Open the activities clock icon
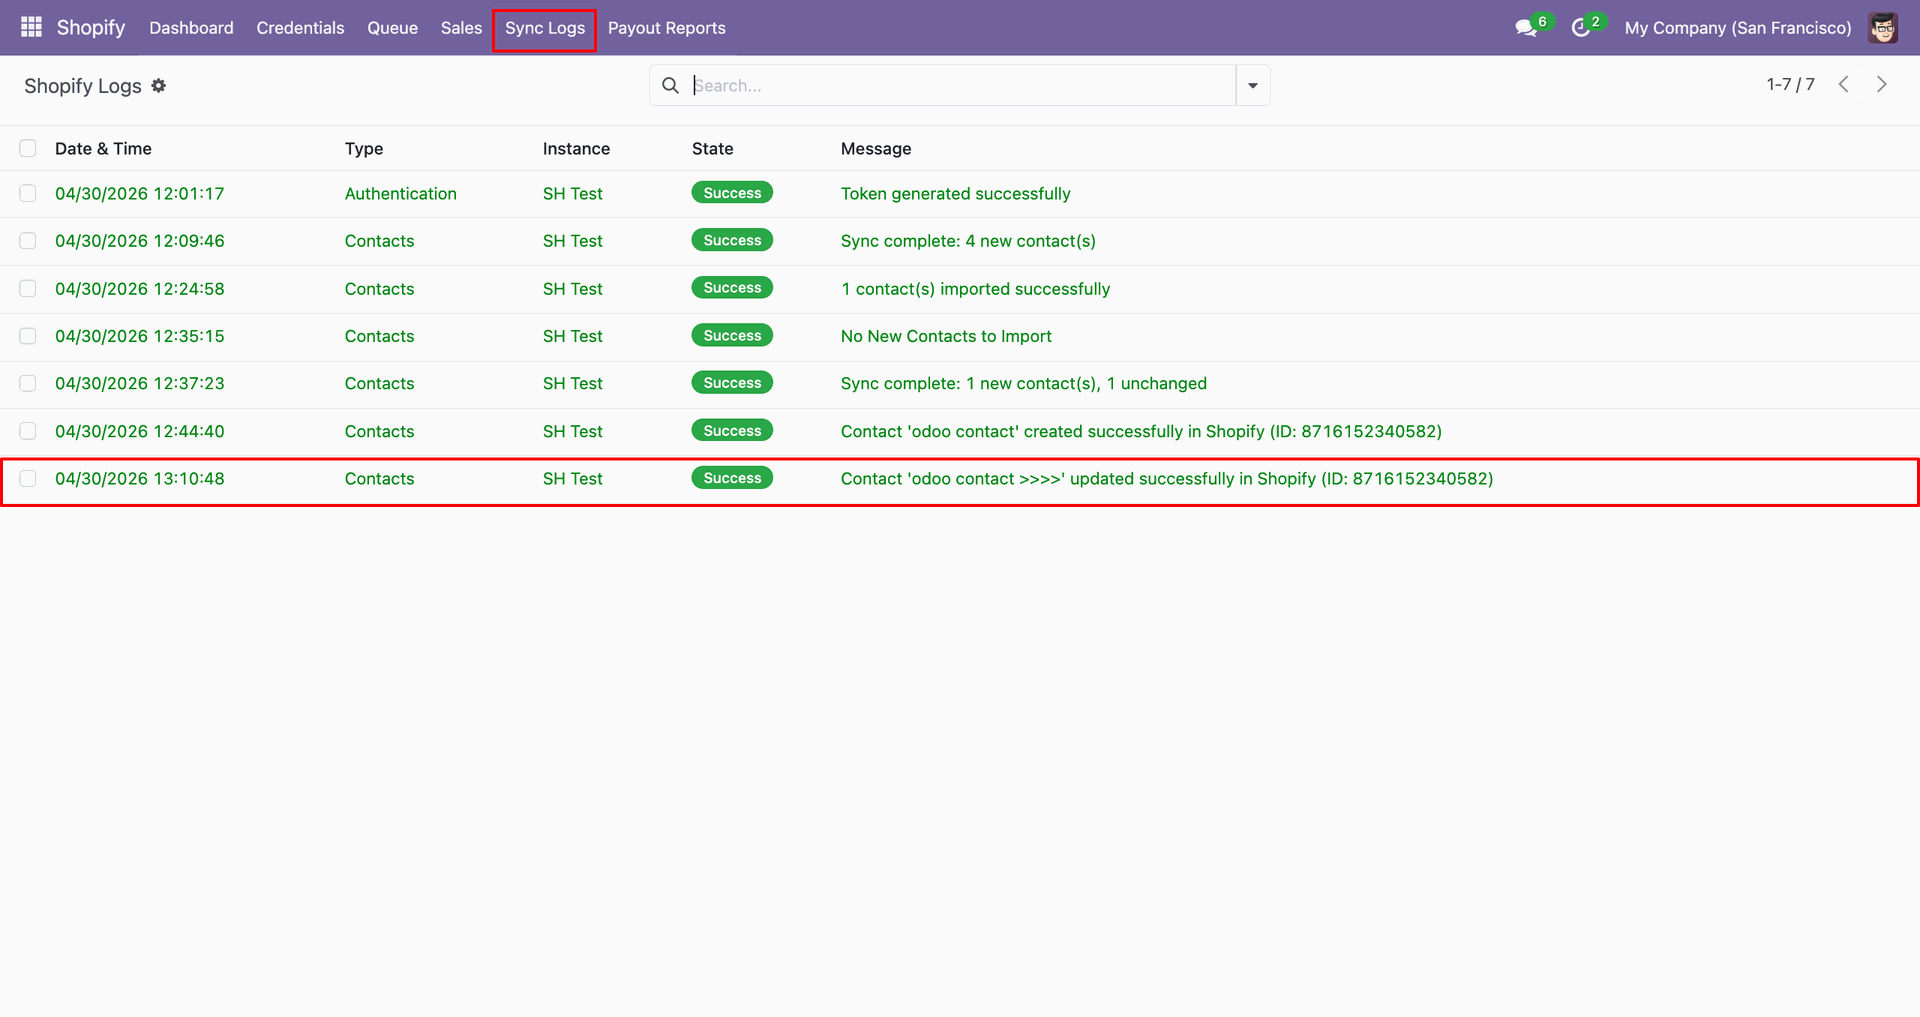The image size is (1920, 1017). [x=1581, y=28]
